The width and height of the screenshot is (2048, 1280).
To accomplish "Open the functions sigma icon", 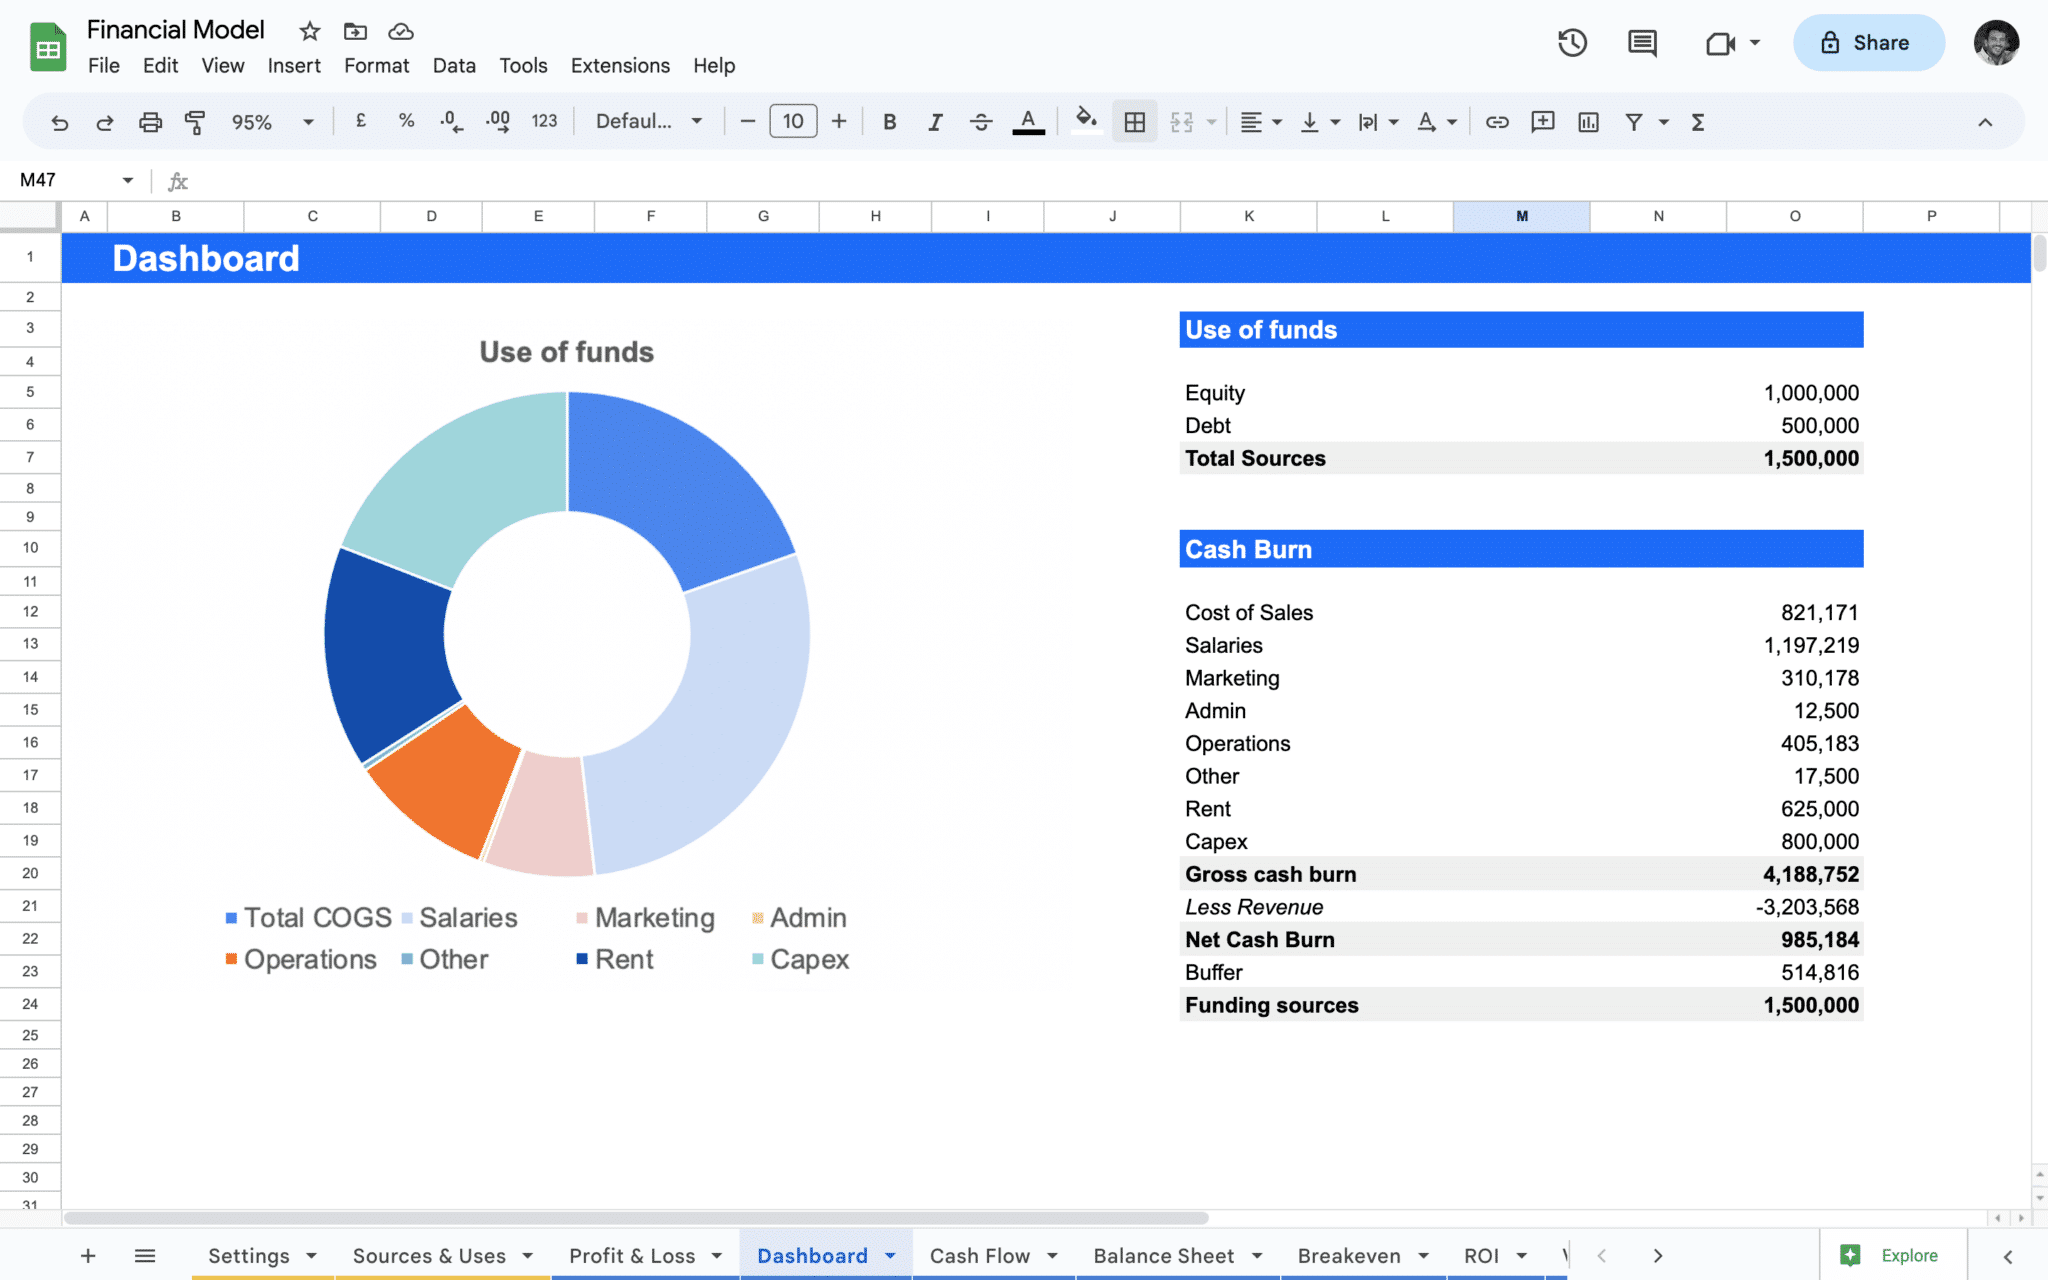I will tap(1697, 122).
